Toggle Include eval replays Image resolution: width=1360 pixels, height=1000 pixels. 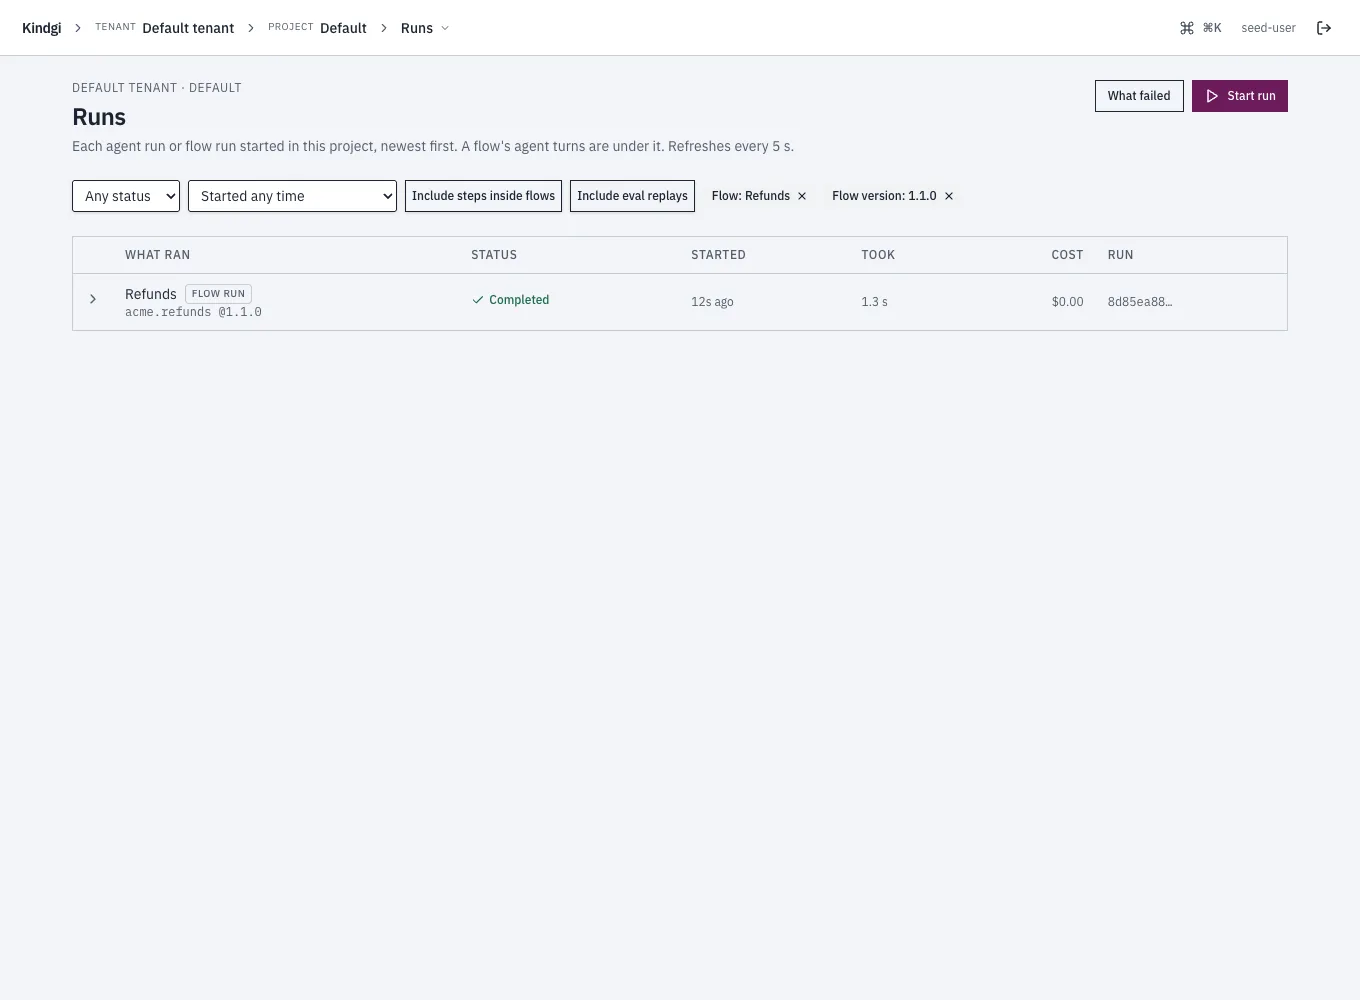[632, 196]
